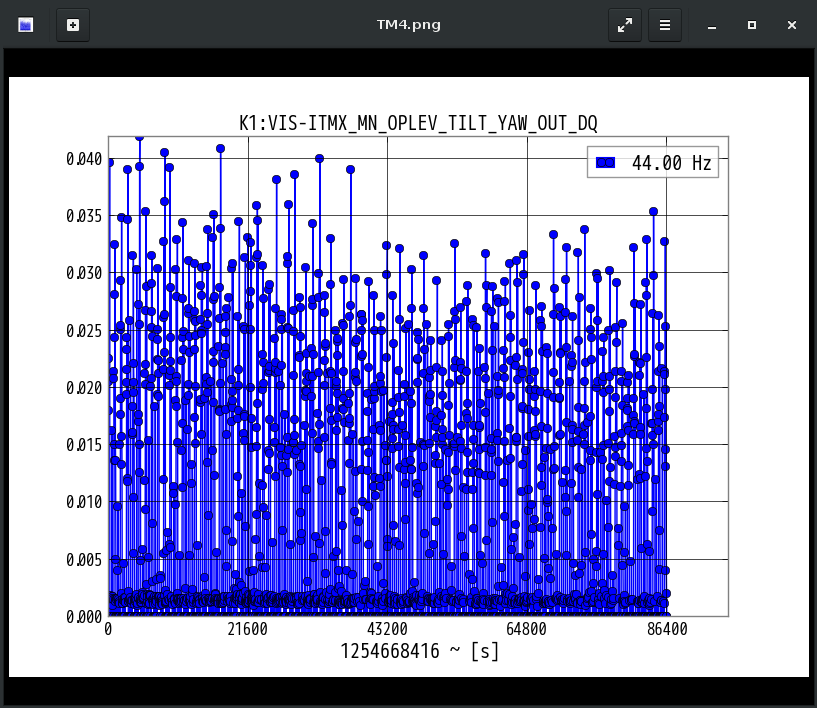Click the blue legend marker swatch
The width and height of the screenshot is (817, 708).
point(605,163)
